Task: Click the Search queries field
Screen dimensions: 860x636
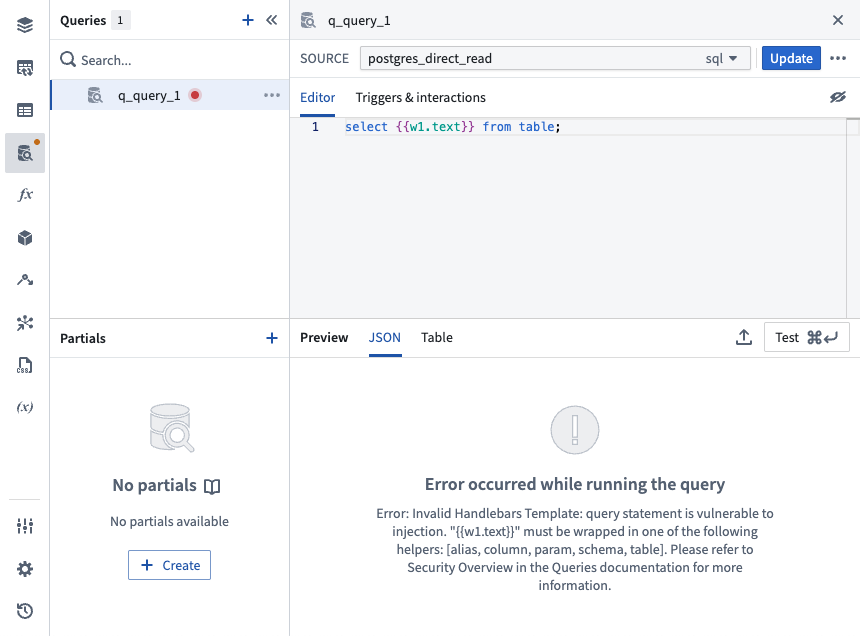Action: (x=170, y=60)
